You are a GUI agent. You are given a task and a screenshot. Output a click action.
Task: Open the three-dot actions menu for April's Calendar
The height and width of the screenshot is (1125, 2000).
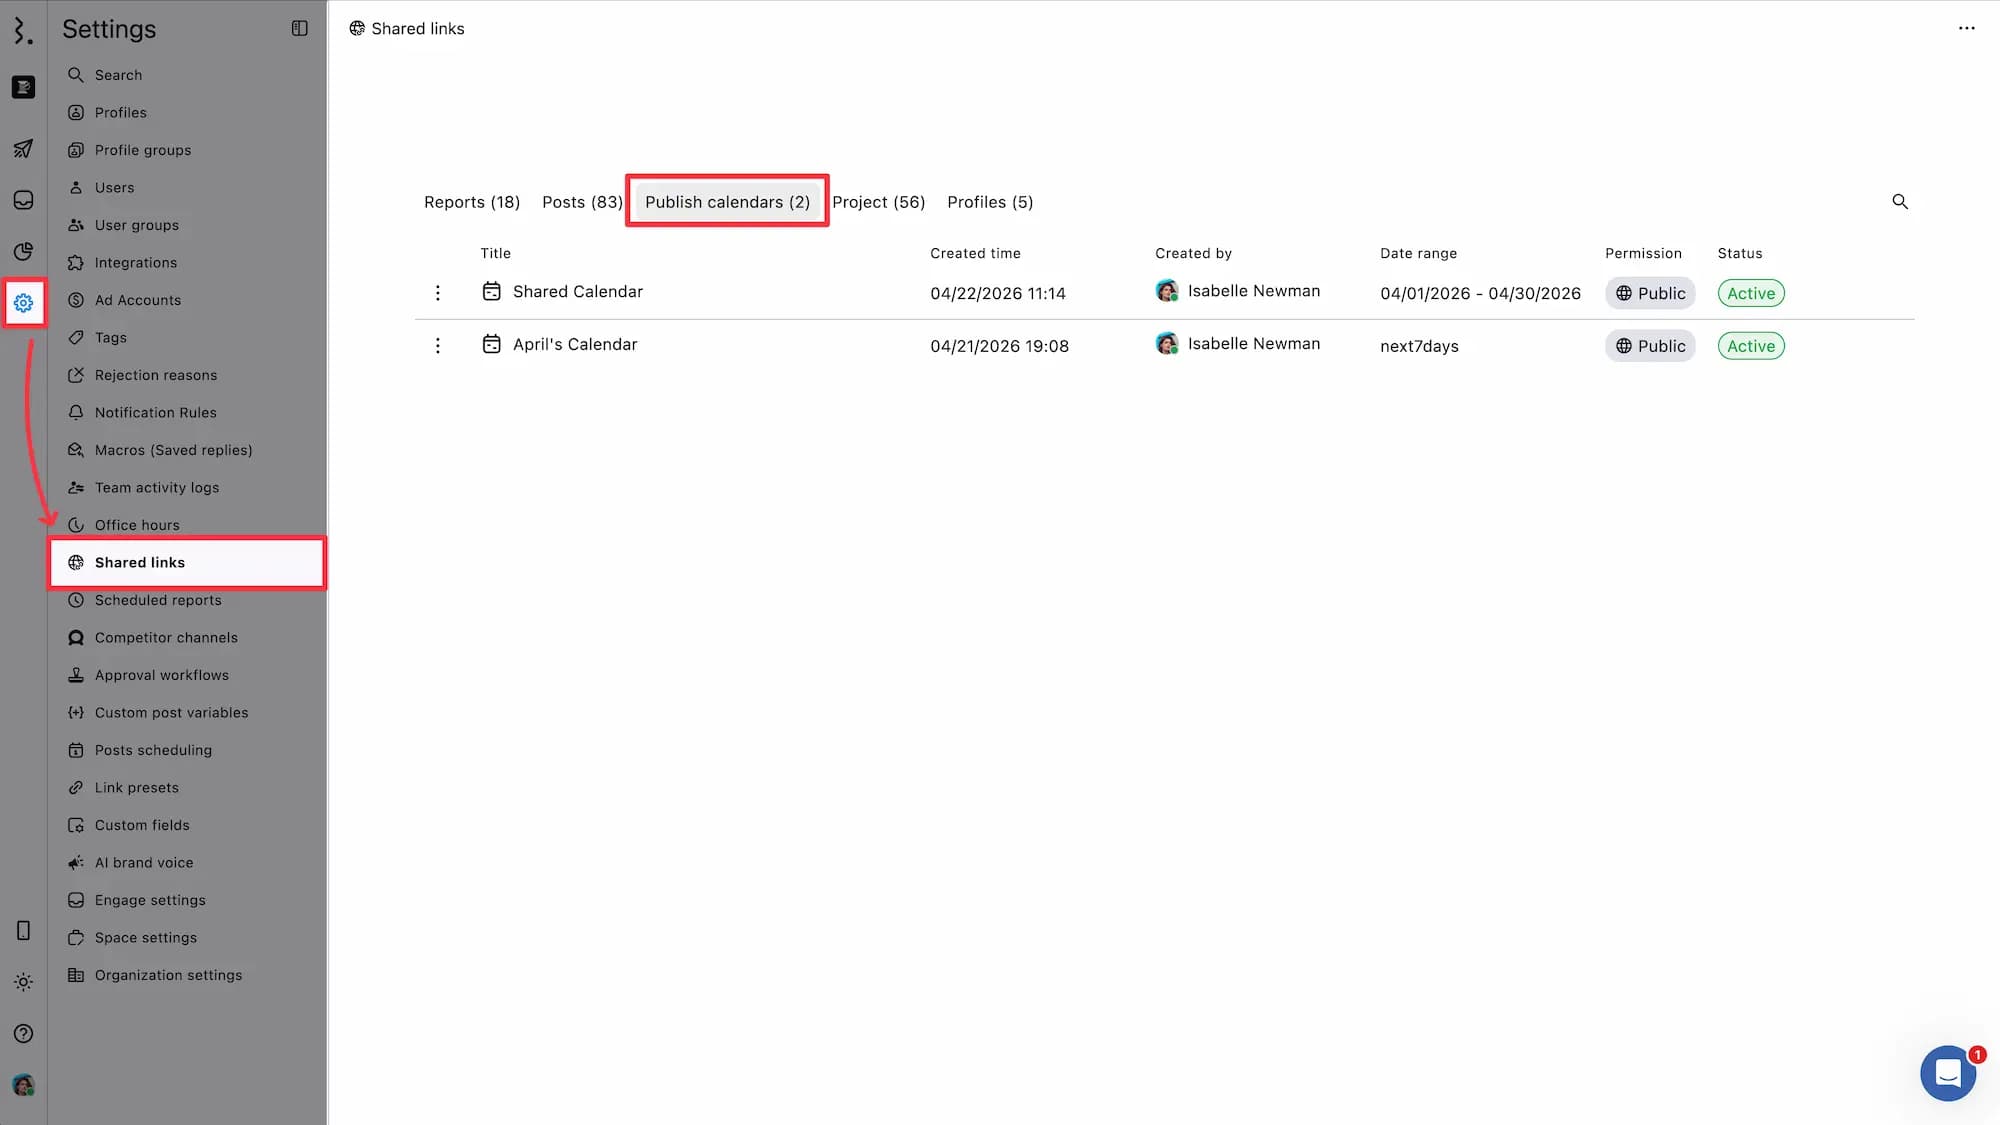click(438, 344)
